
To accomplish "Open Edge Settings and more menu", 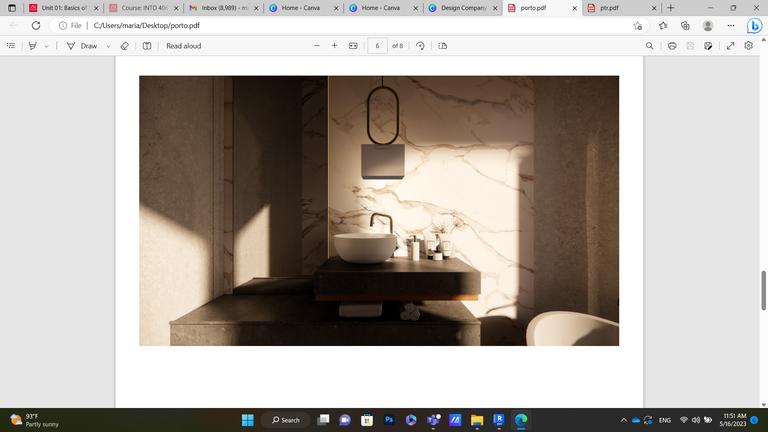I will pos(731,26).
